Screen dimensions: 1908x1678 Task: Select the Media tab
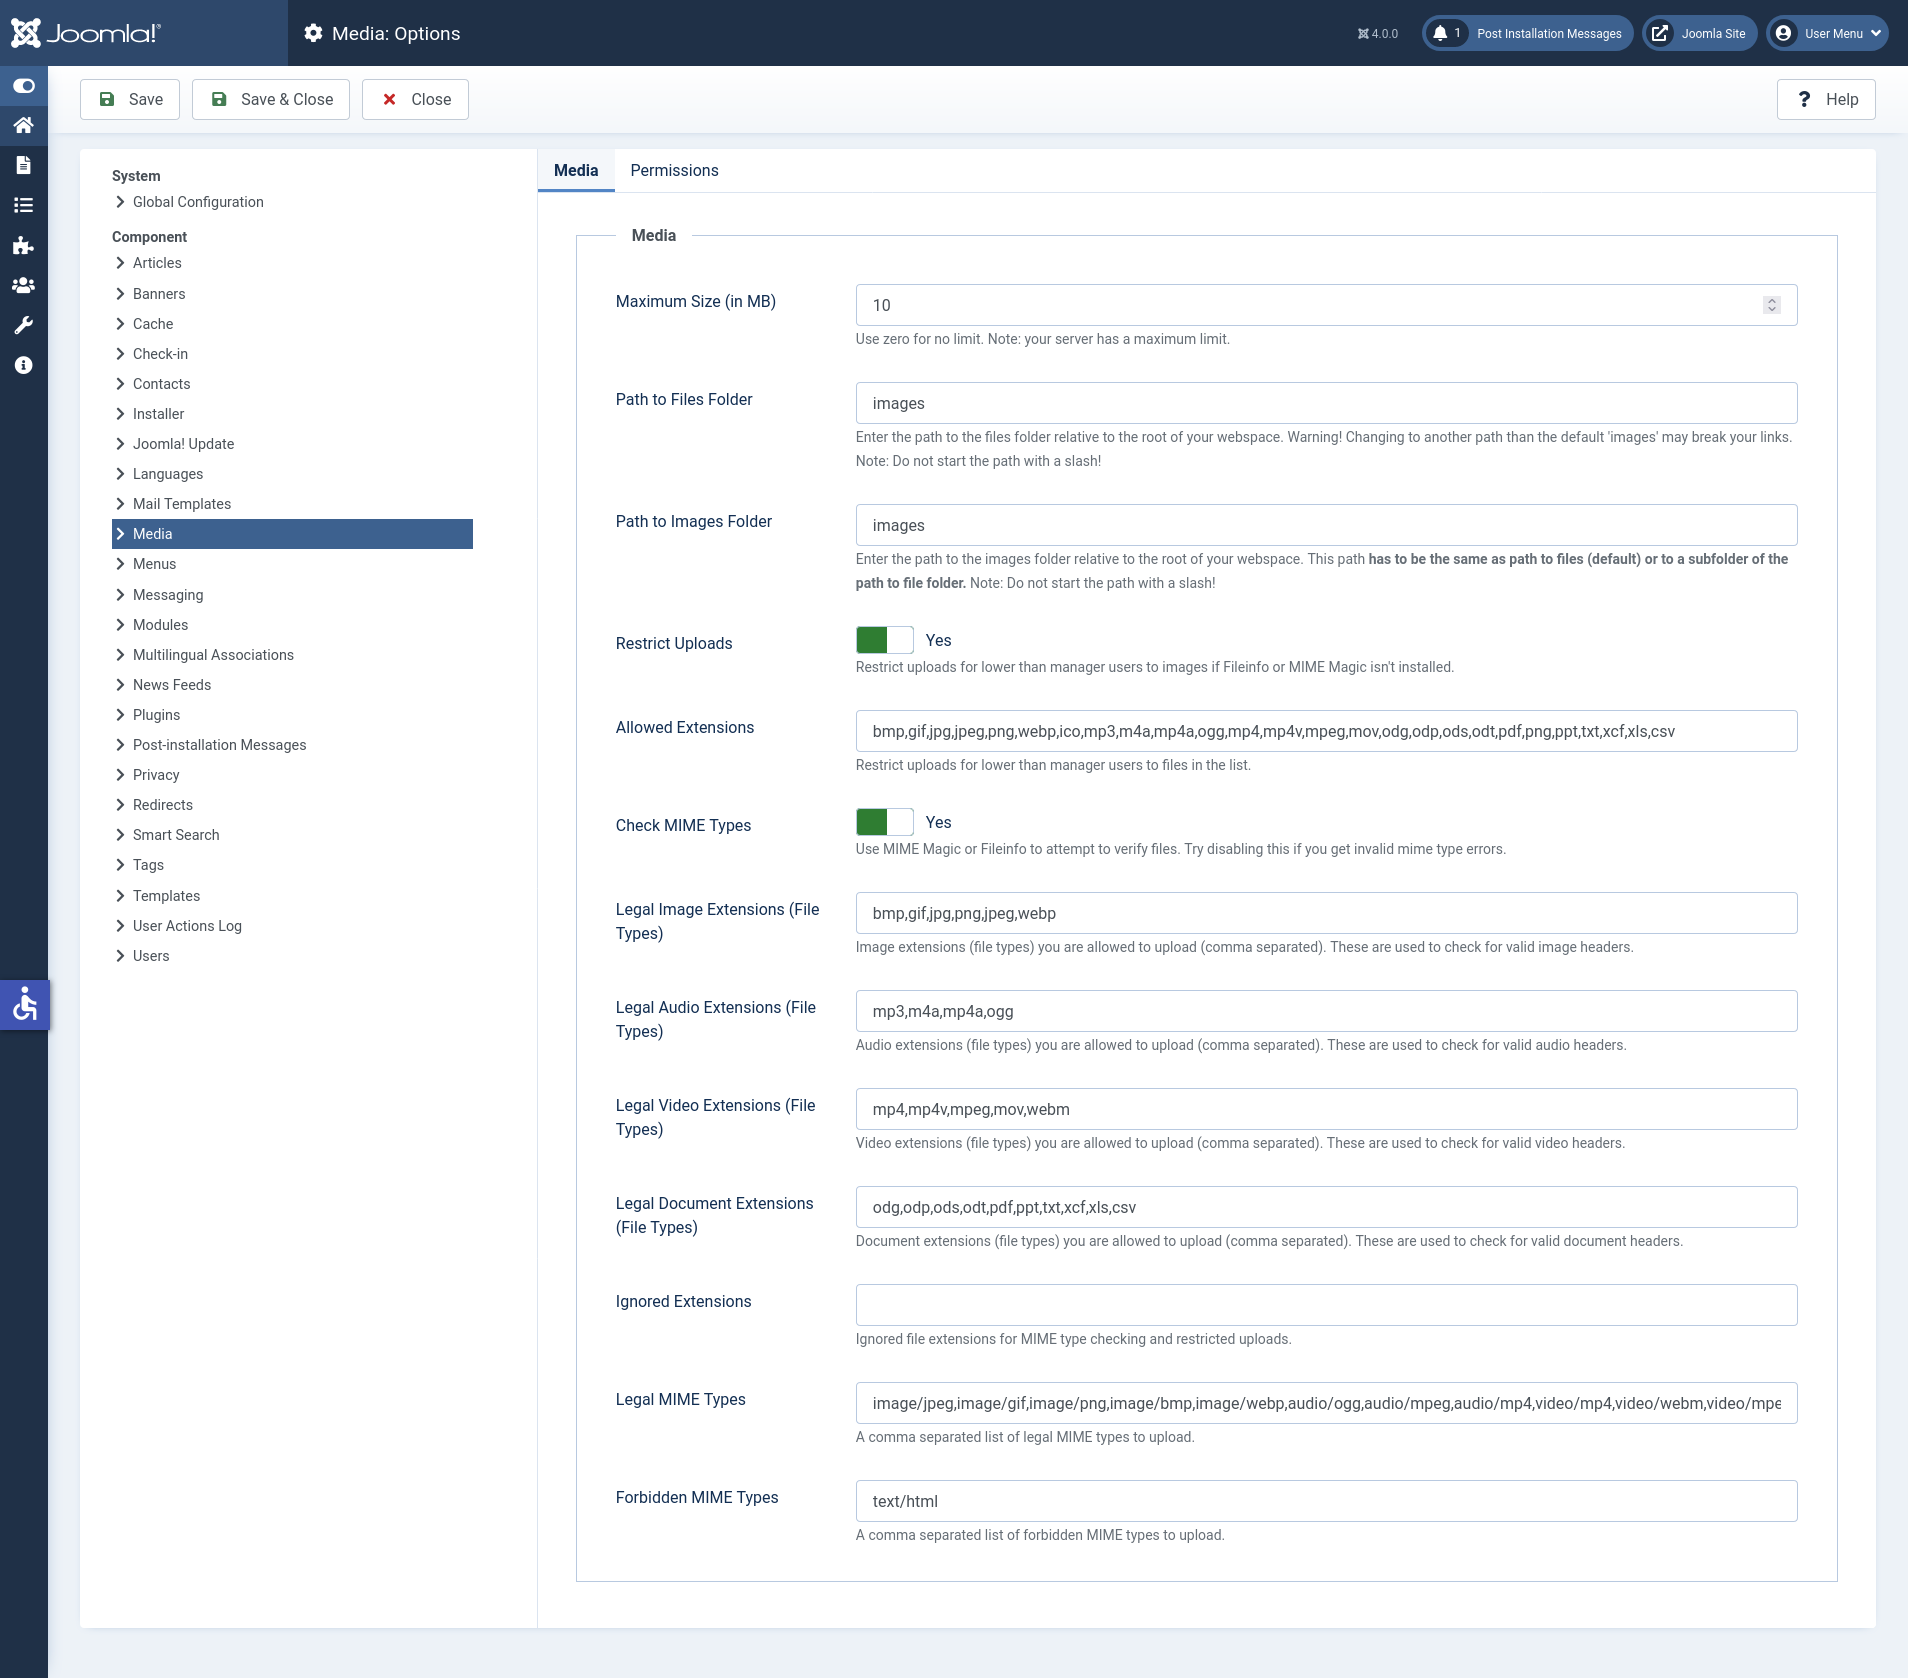[x=576, y=170]
